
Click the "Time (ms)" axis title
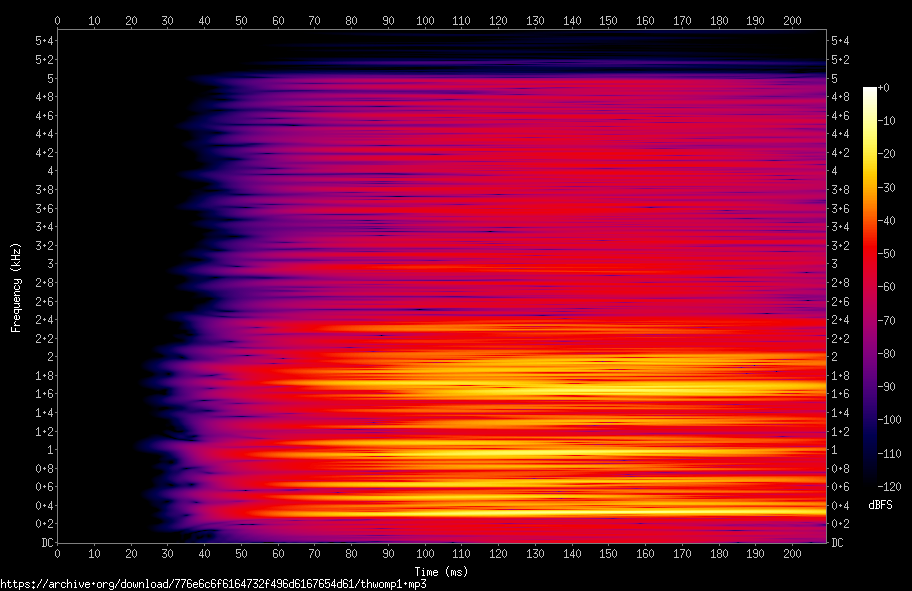[441, 571]
